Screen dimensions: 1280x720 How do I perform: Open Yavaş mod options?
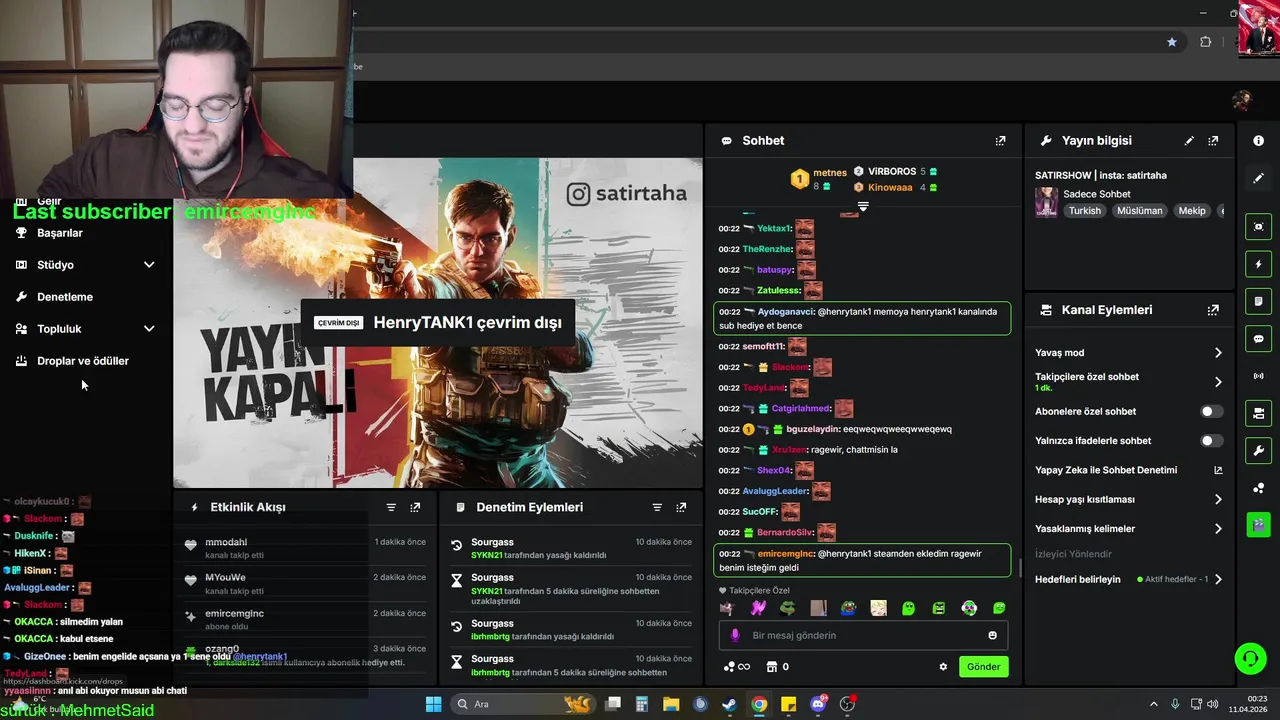1128,353
